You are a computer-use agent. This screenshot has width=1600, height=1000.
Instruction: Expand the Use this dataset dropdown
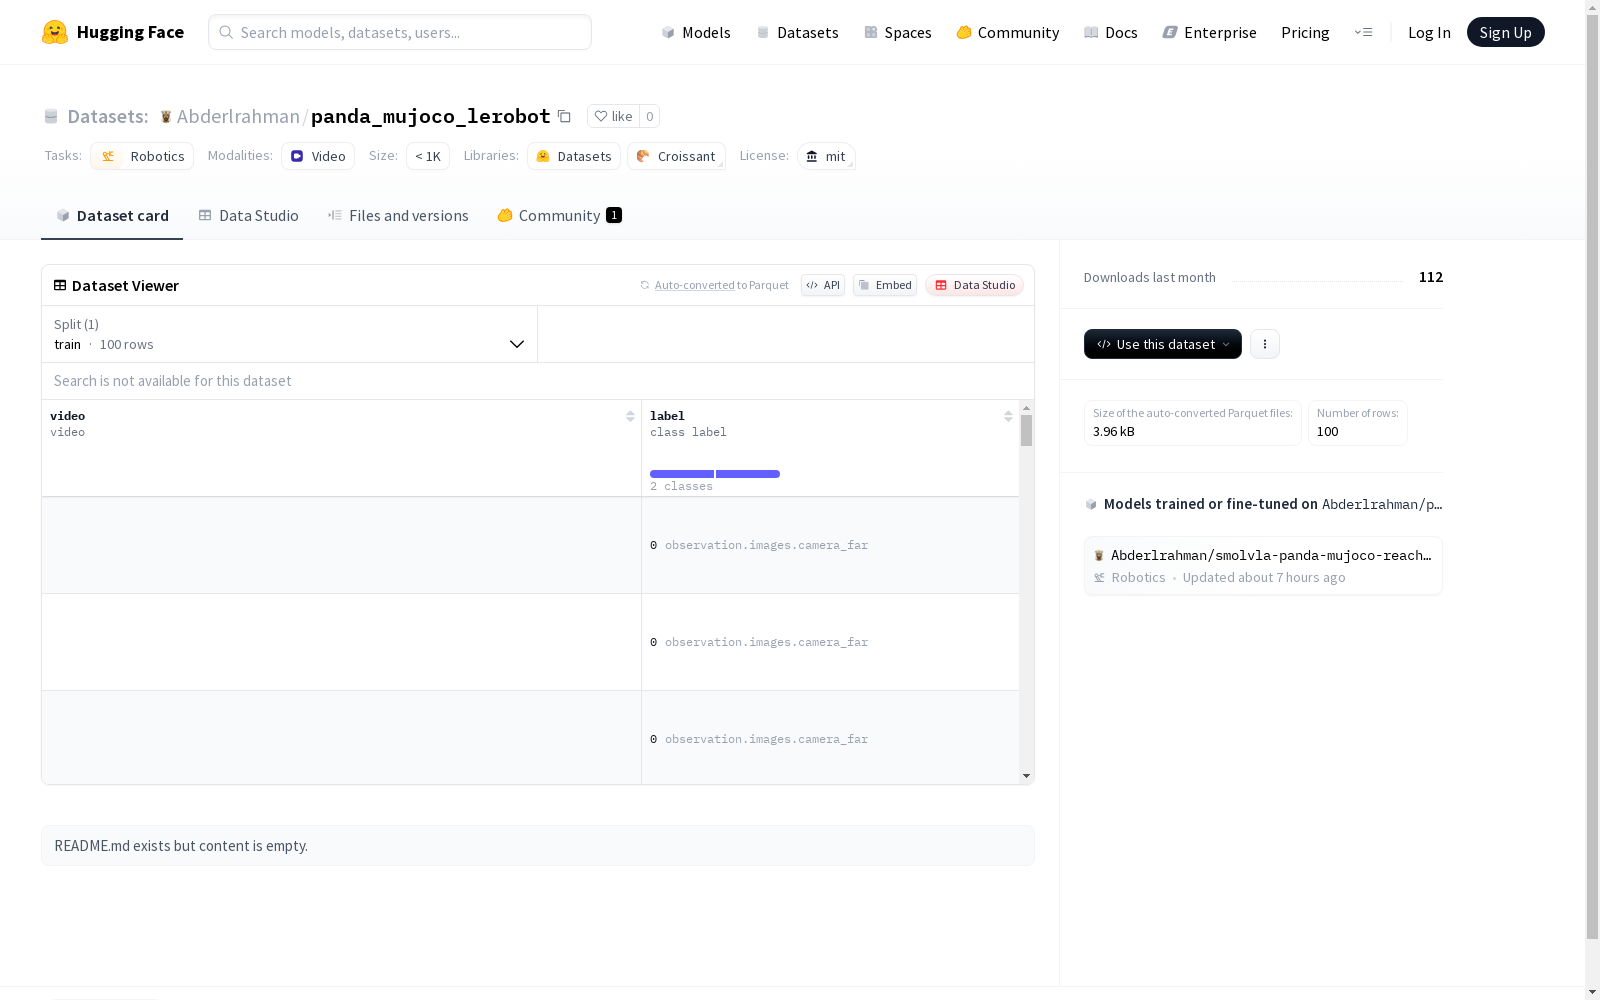coord(1163,344)
